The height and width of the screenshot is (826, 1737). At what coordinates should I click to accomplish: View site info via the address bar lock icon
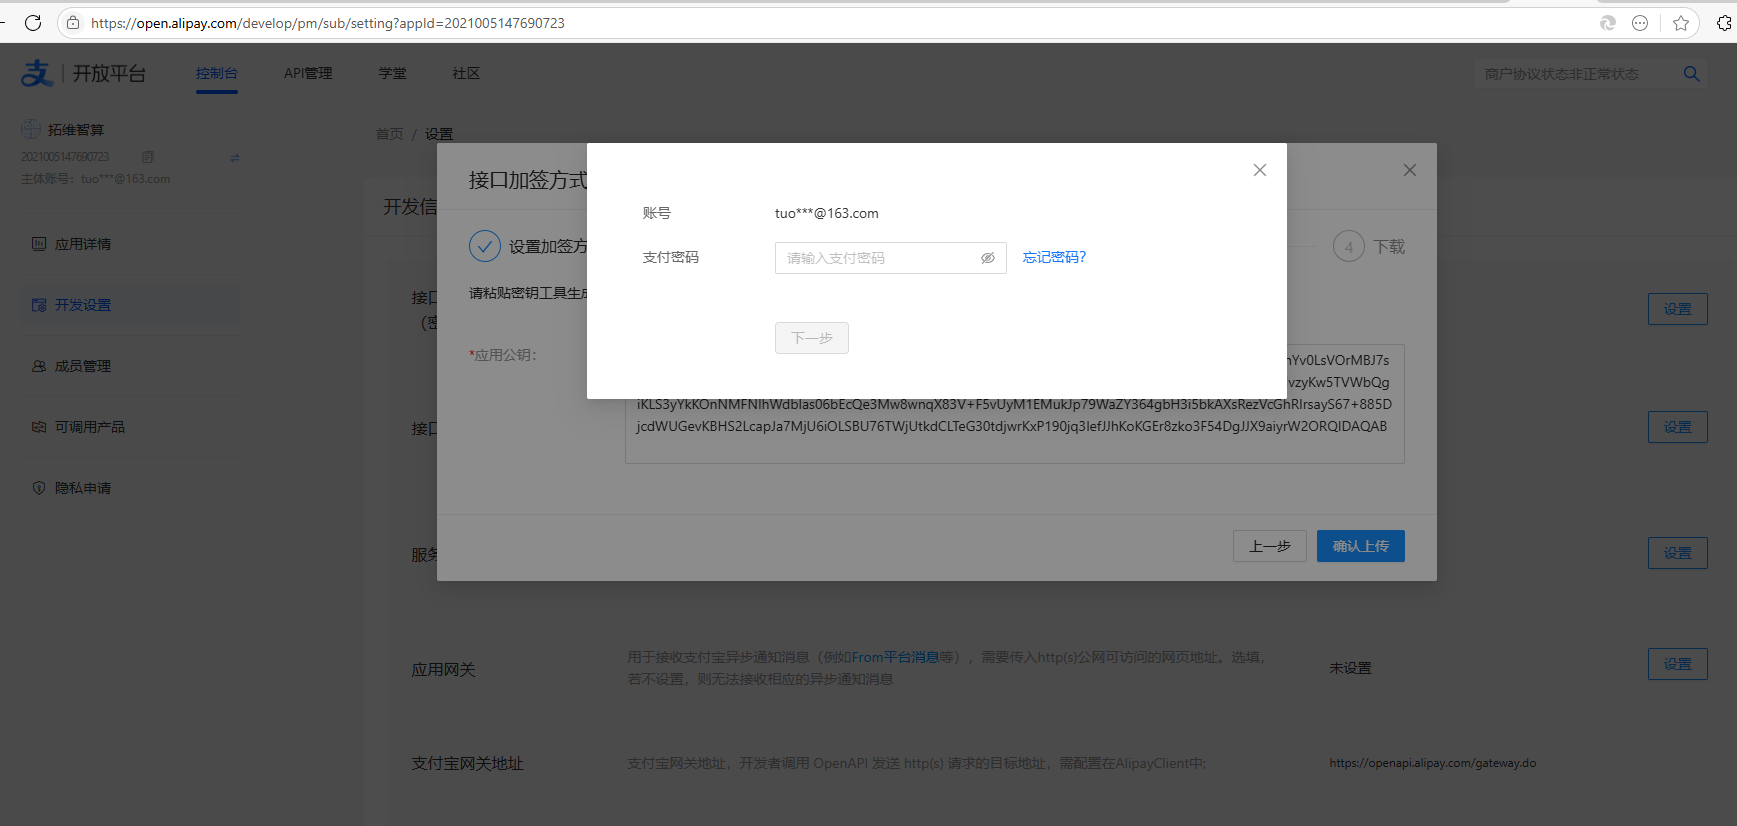click(x=73, y=22)
